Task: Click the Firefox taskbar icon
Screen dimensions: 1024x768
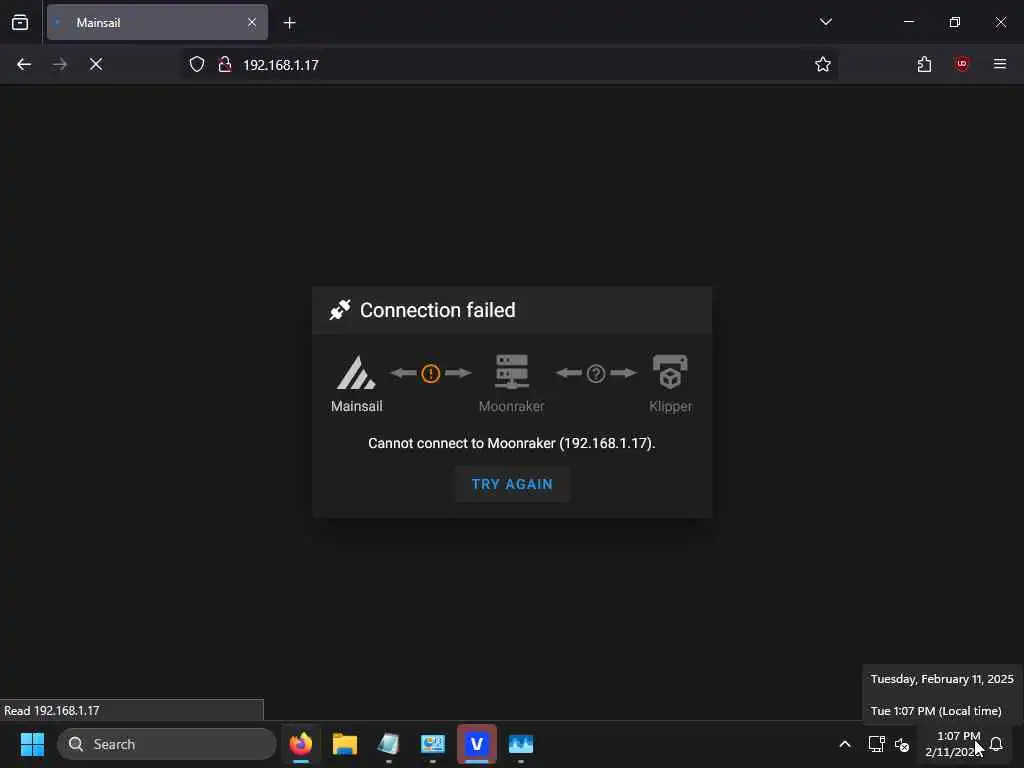Action: [x=300, y=744]
